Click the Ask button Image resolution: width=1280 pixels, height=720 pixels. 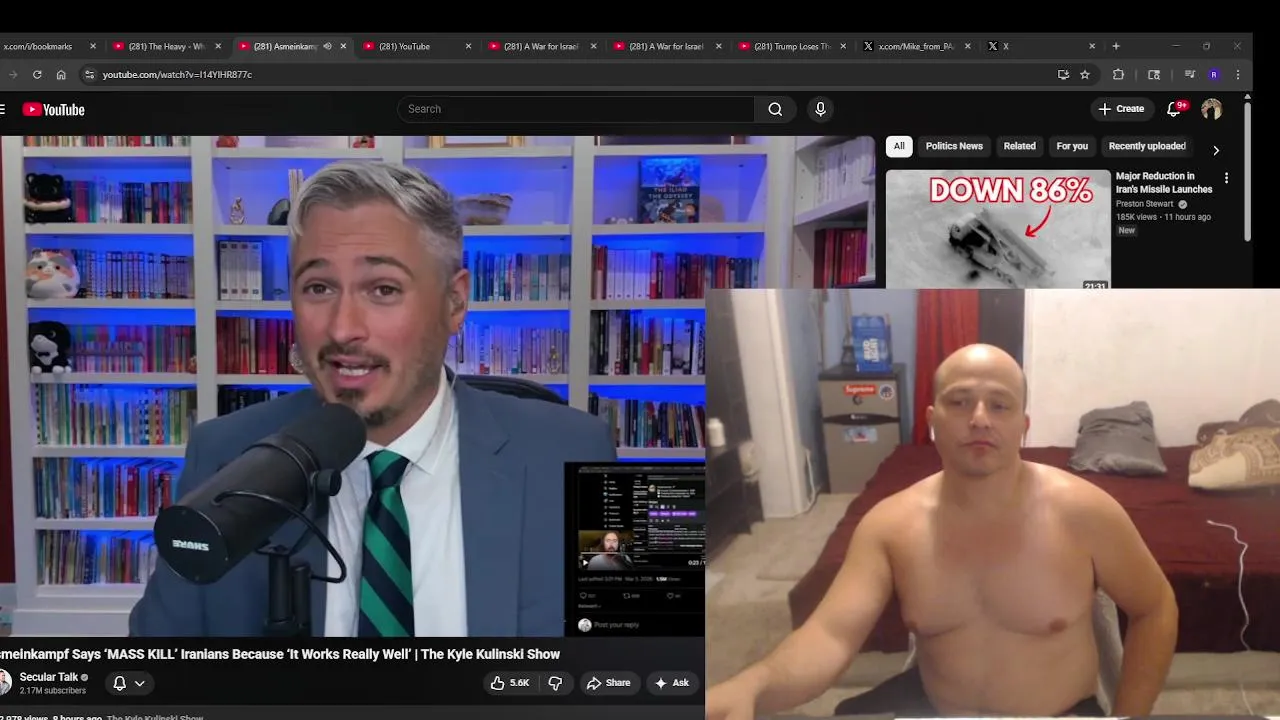click(672, 683)
